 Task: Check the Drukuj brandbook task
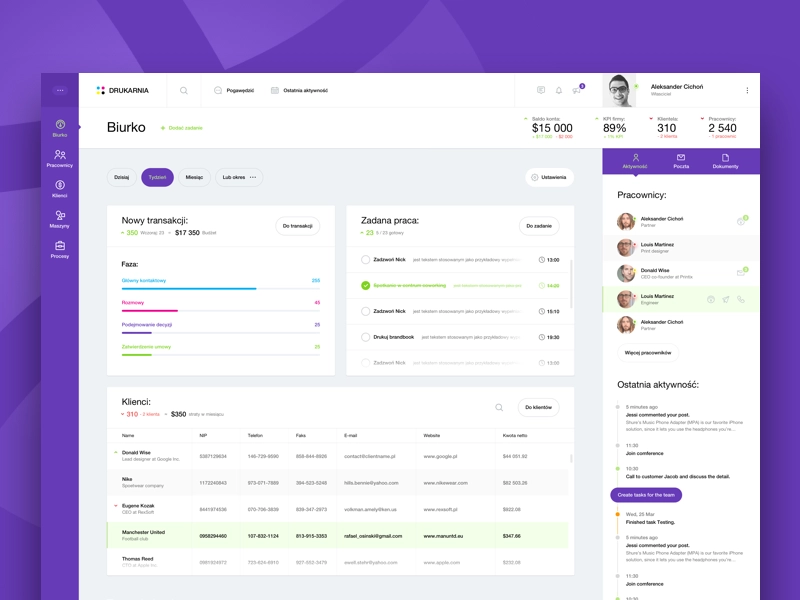point(365,337)
